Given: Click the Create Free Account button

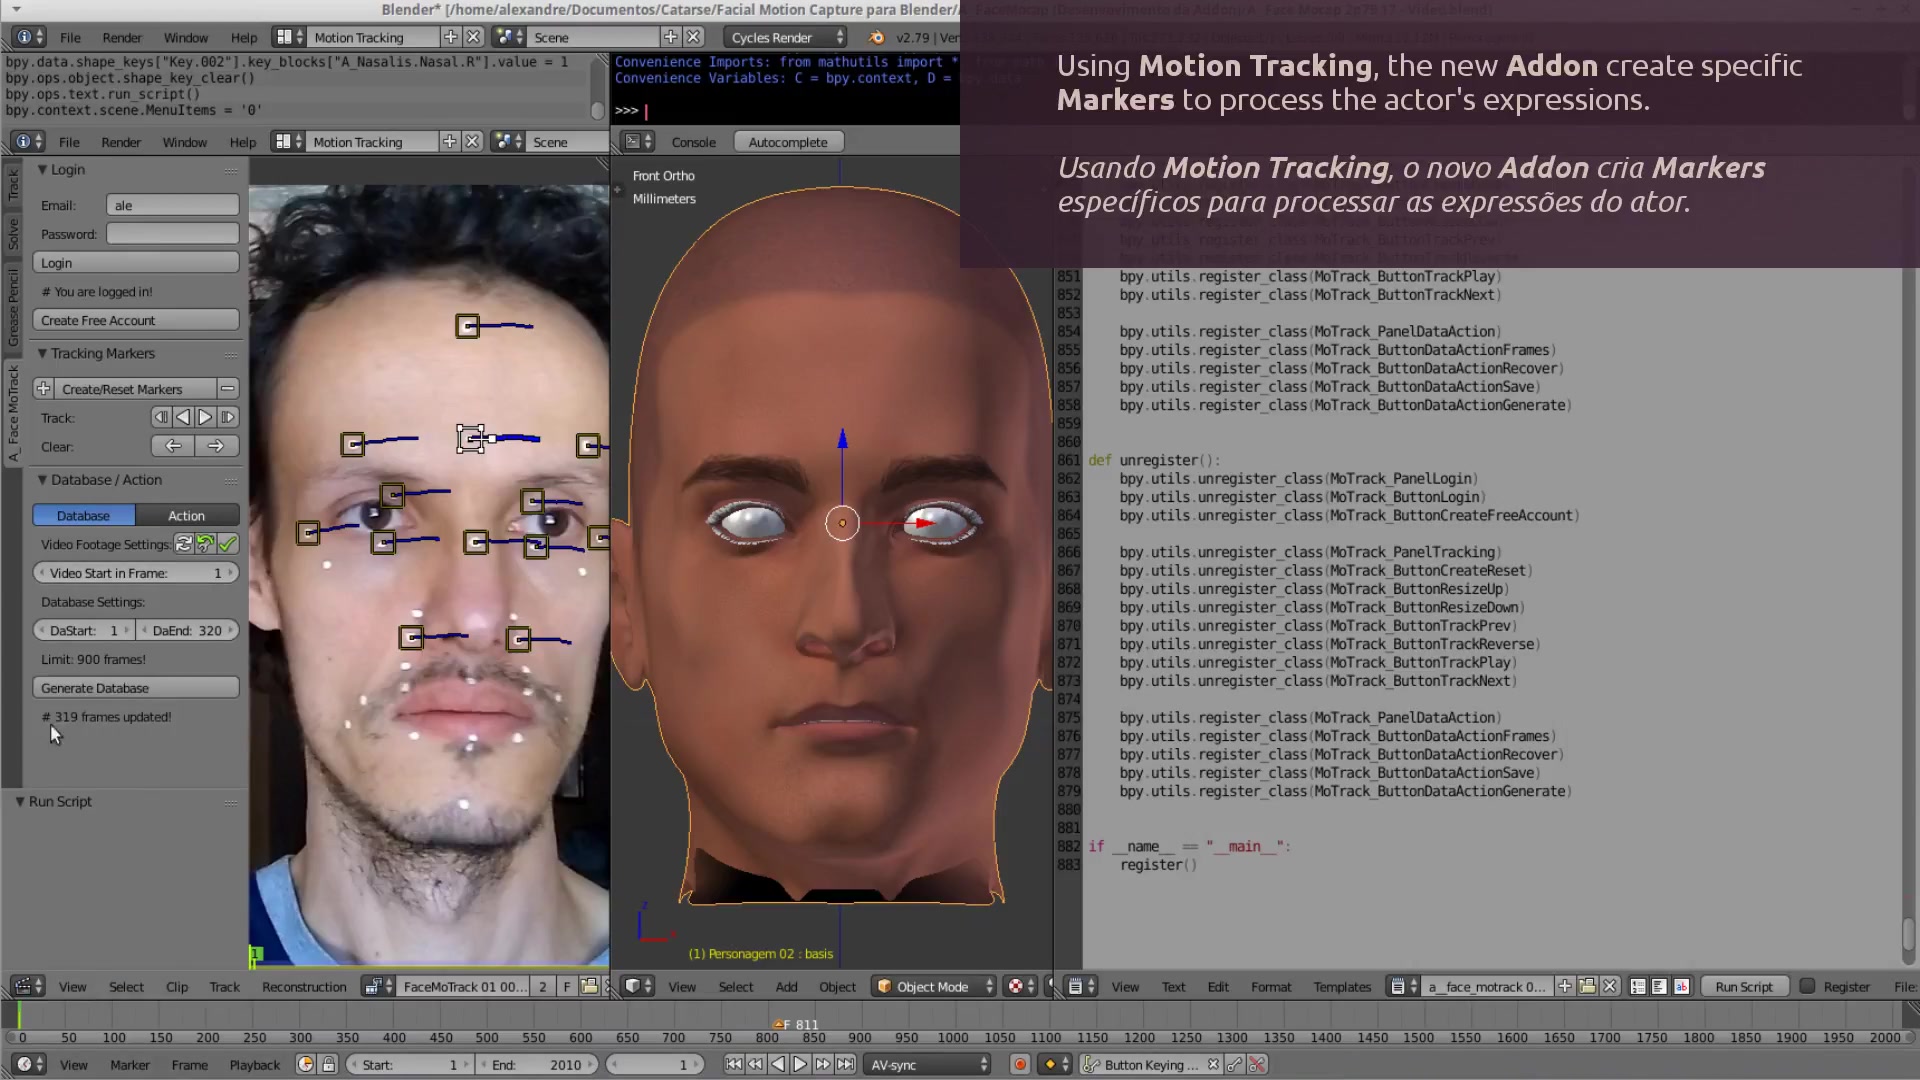Looking at the screenshot, I should (x=135, y=319).
